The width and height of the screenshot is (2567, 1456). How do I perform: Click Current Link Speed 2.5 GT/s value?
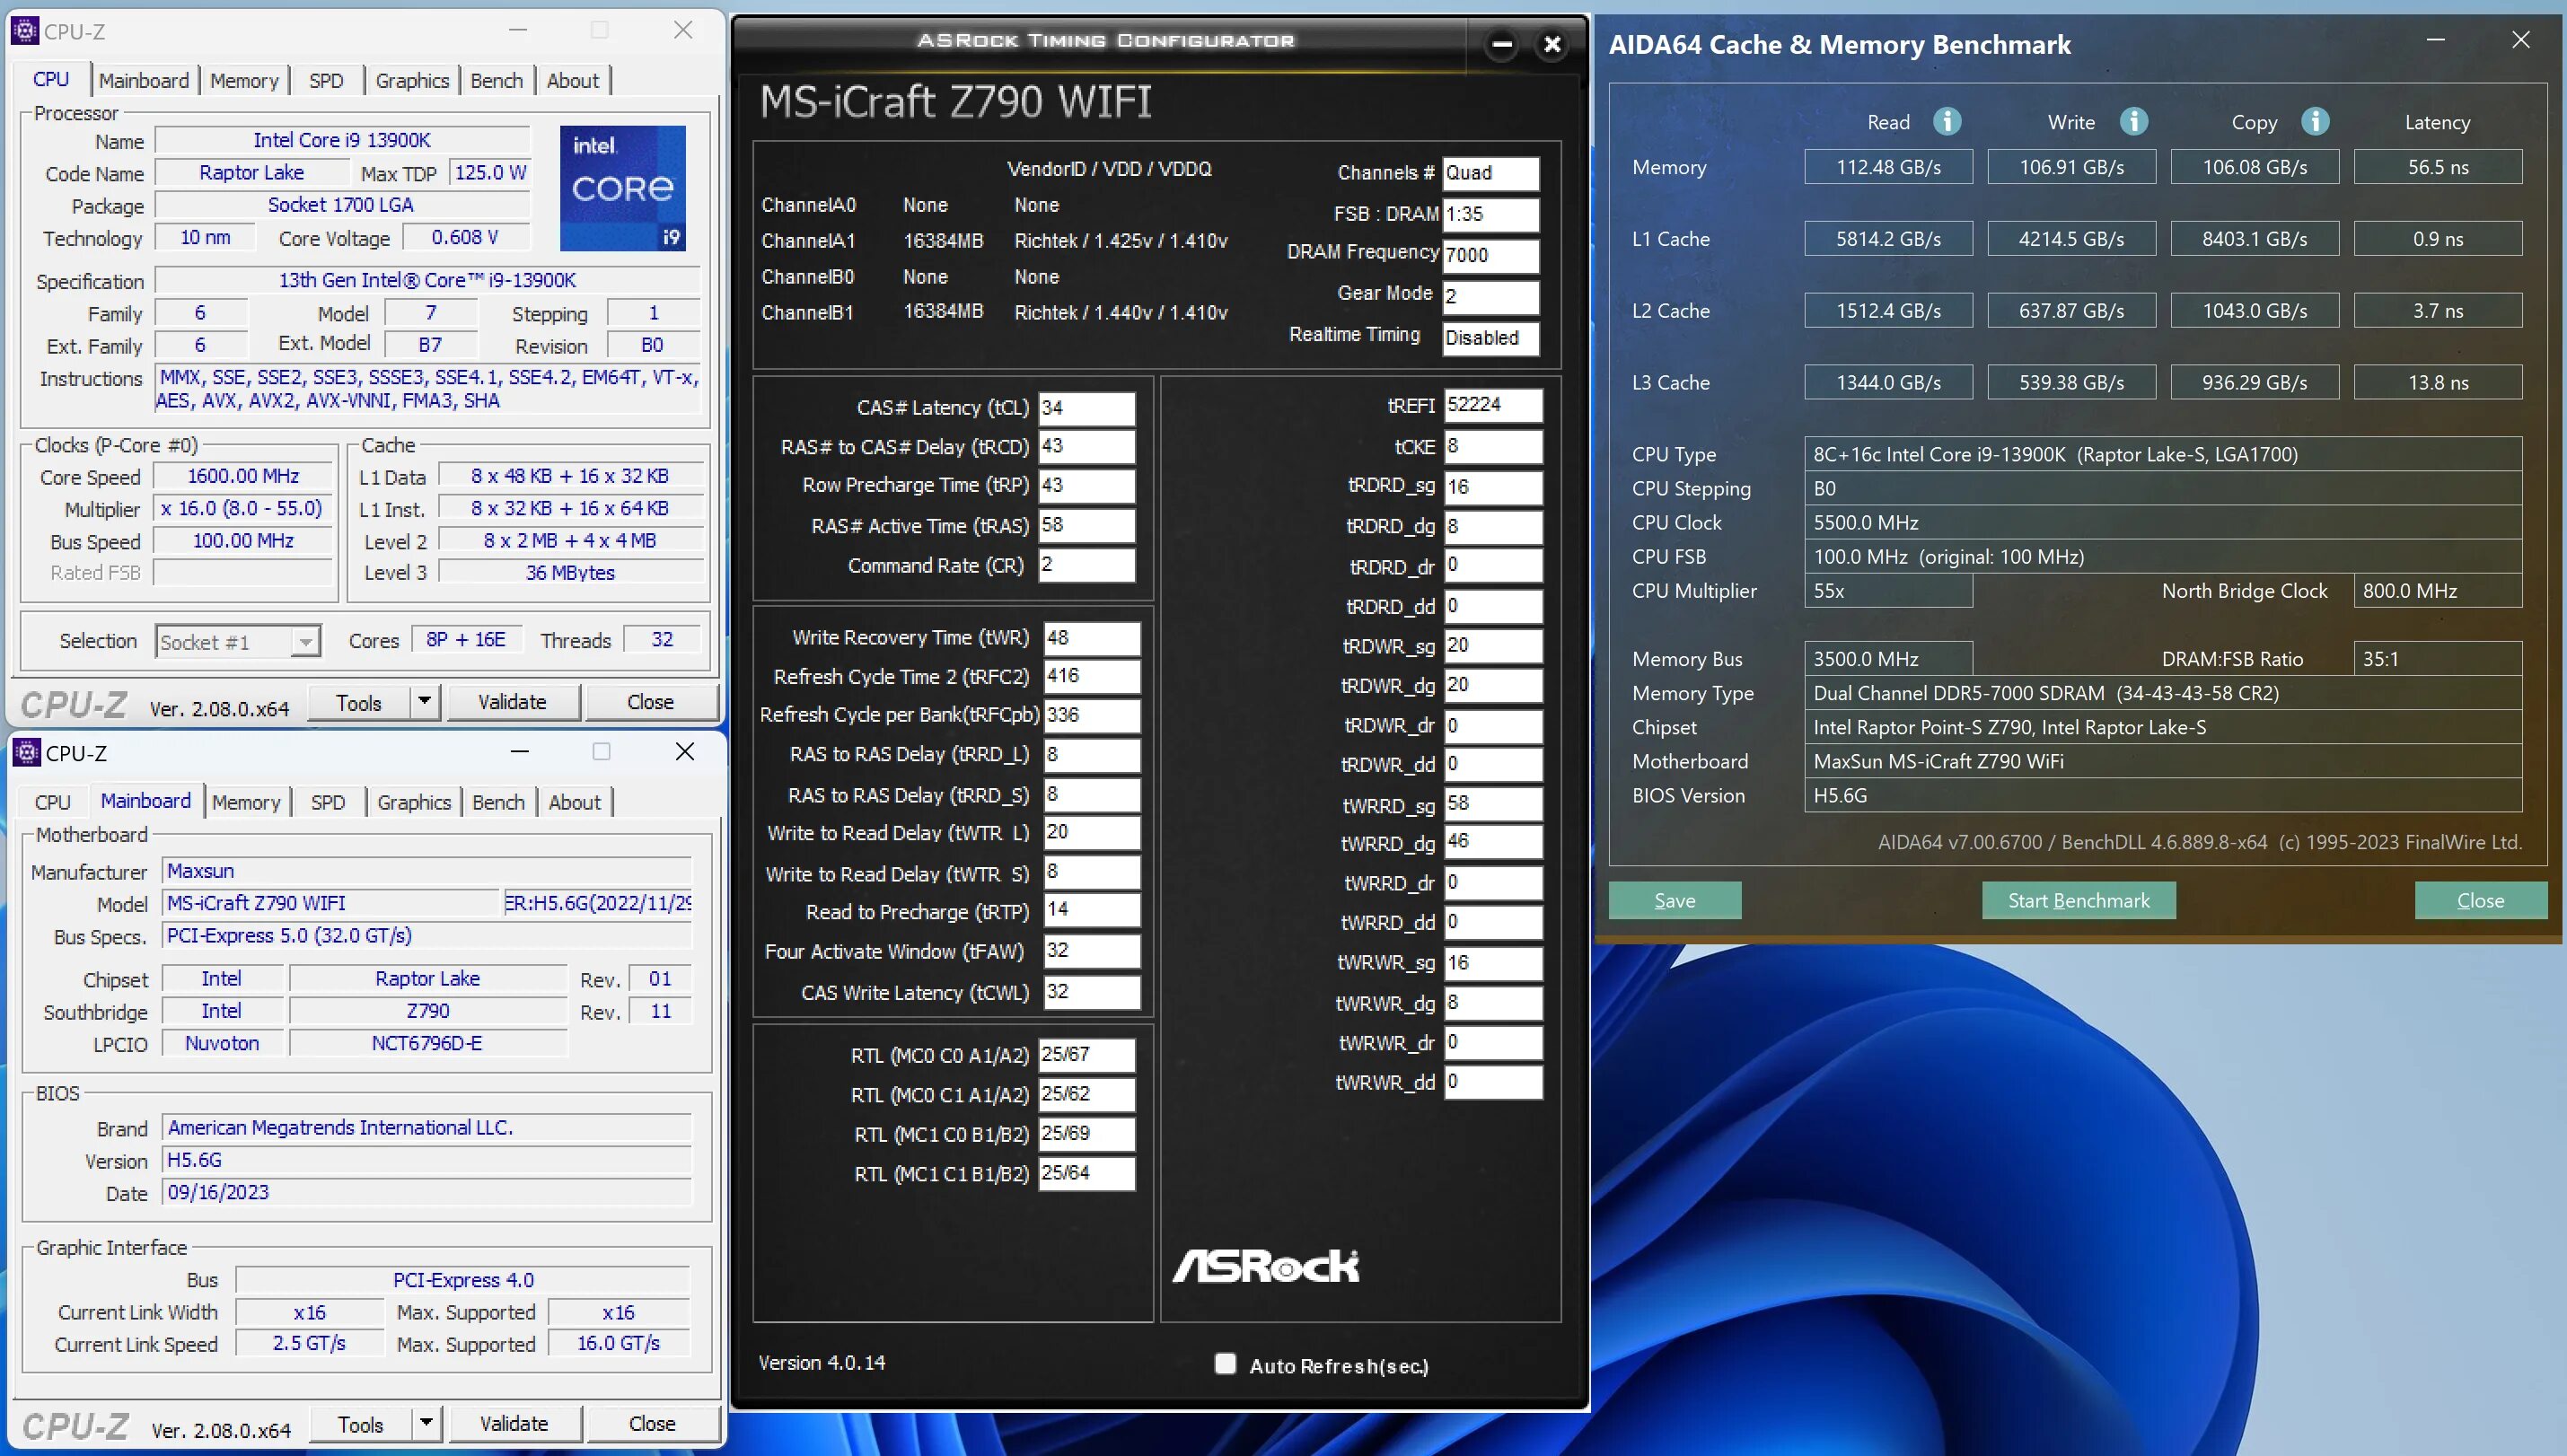(x=309, y=1343)
